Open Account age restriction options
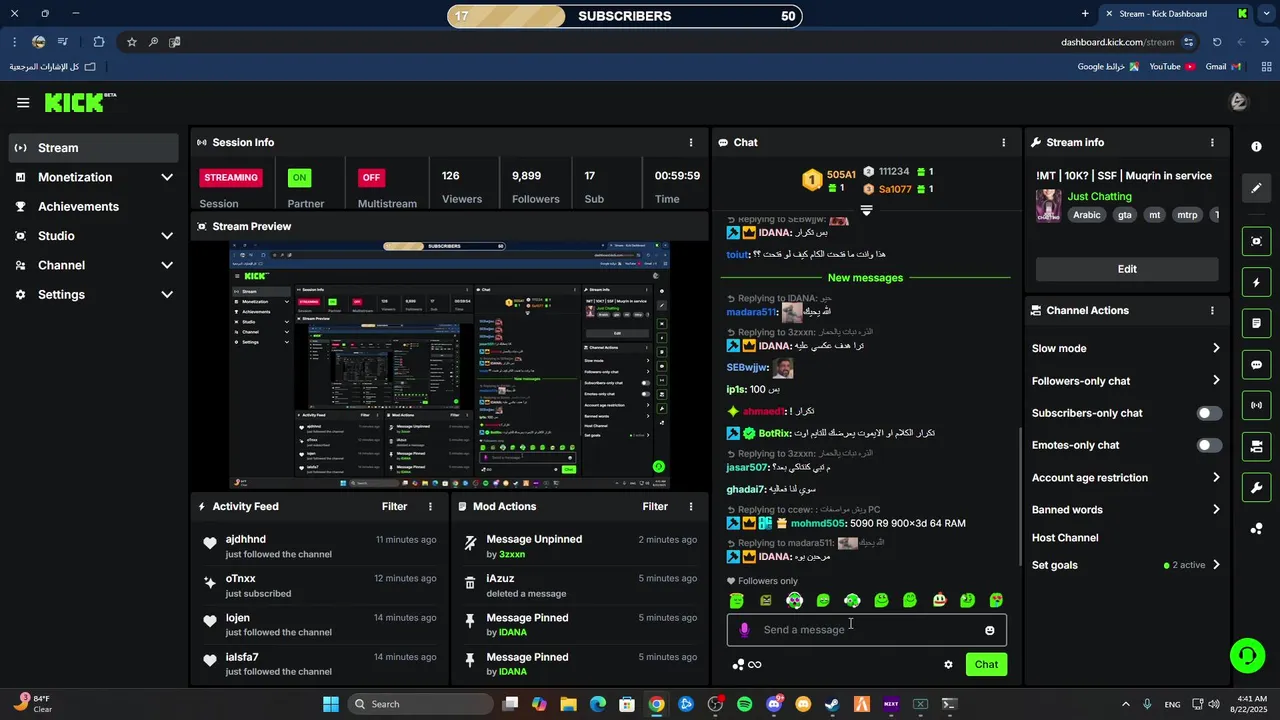 tap(1127, 477)
